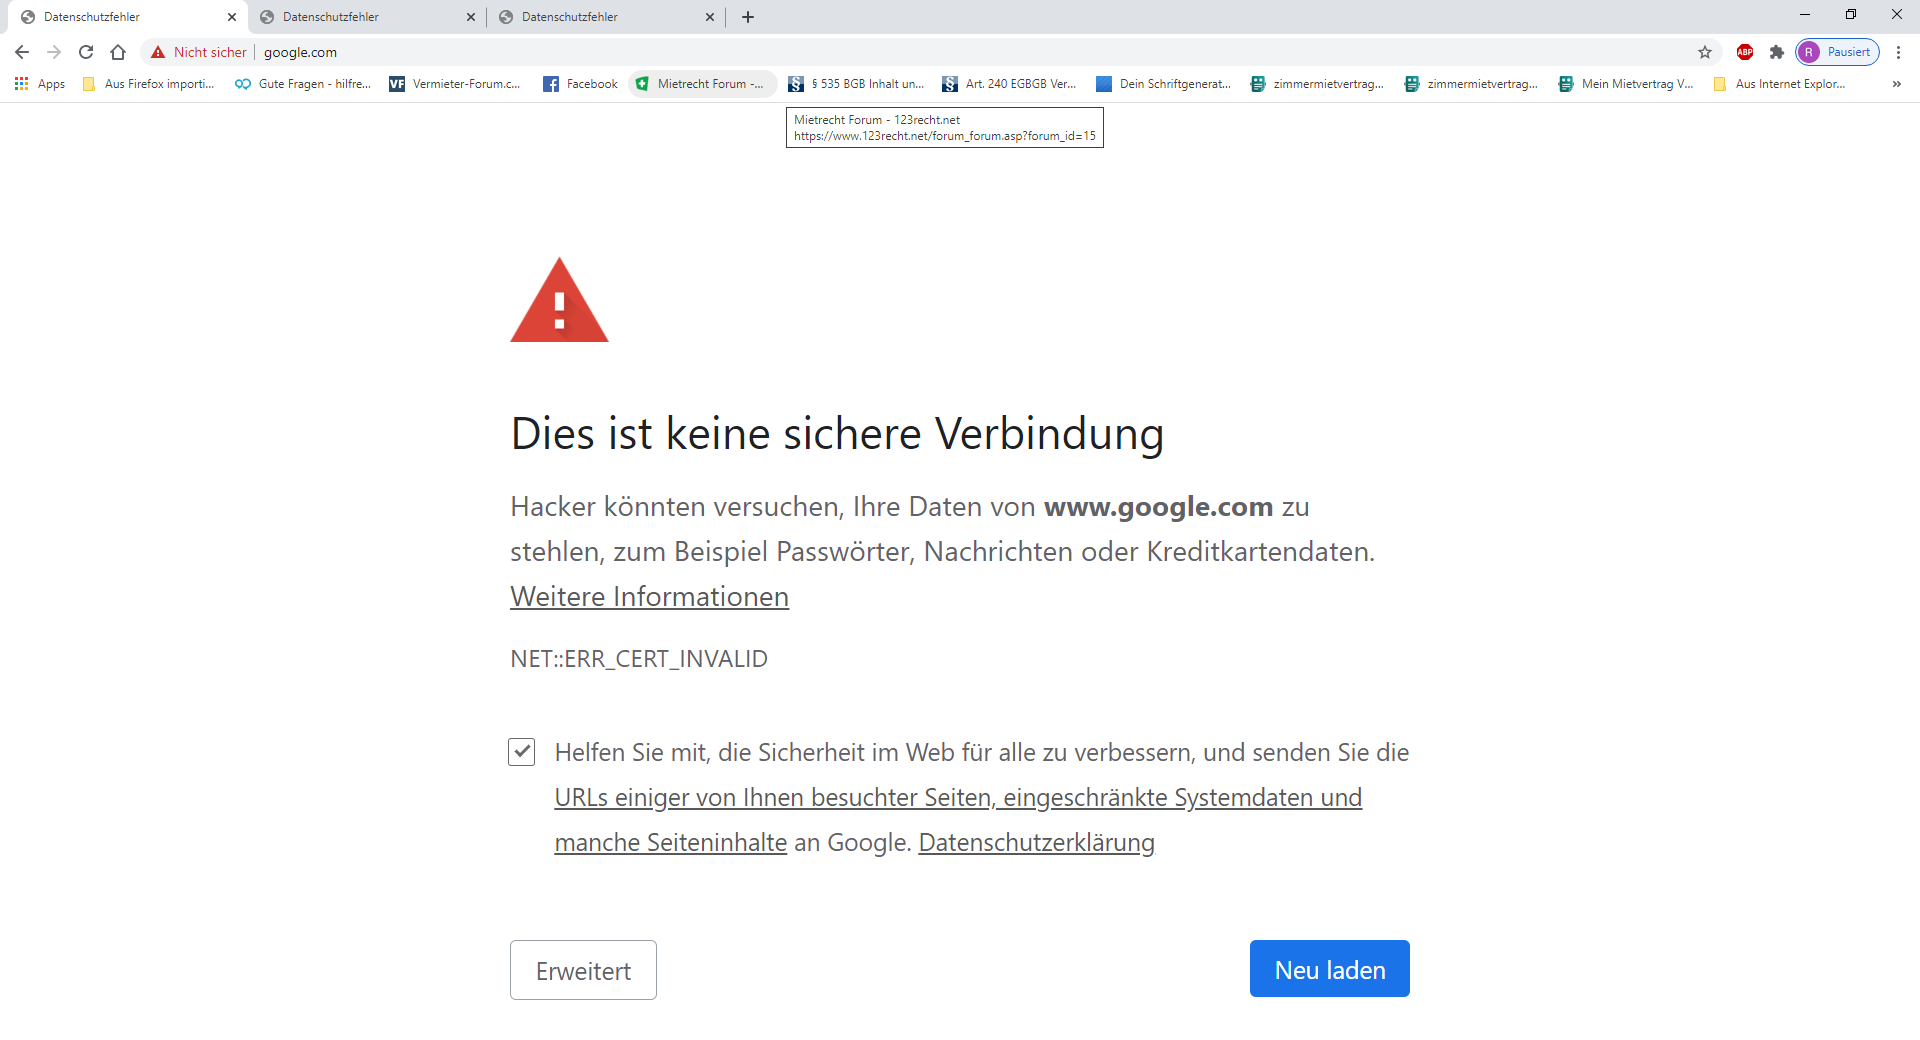Expand hidden bookmarks with the double chevron

pos(1897,84)
